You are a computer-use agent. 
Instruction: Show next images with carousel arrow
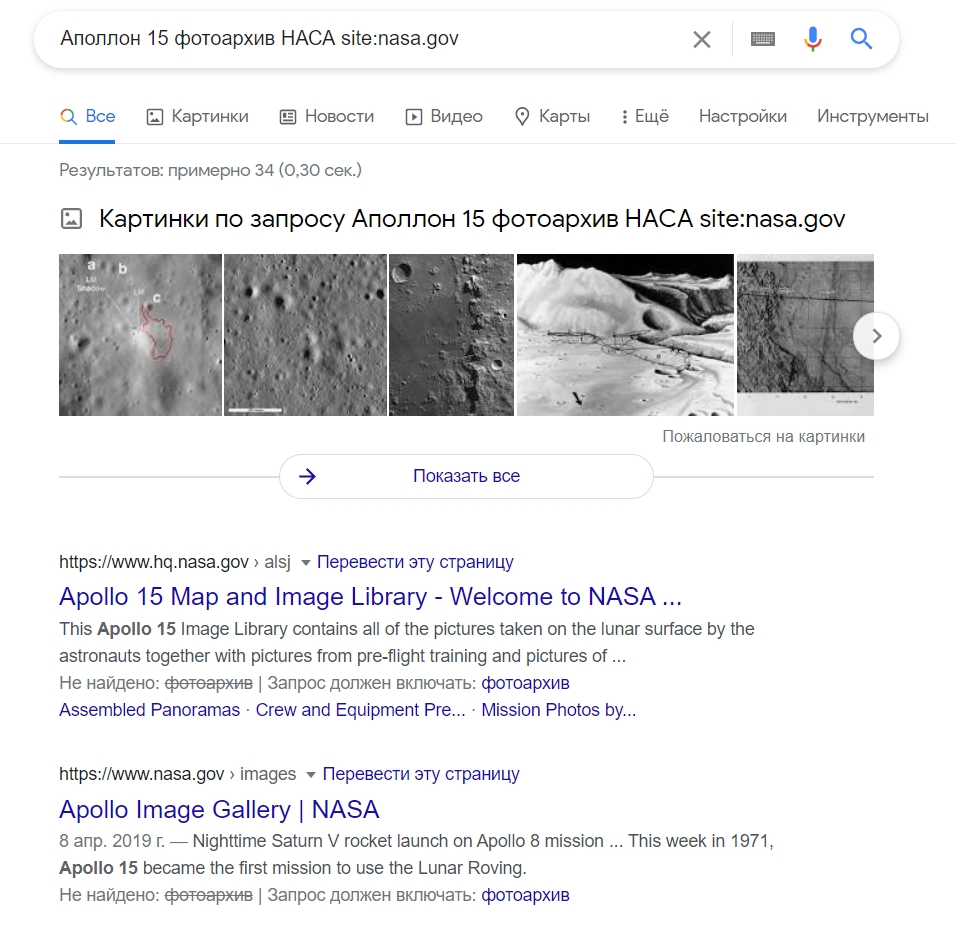pos(876,336)
